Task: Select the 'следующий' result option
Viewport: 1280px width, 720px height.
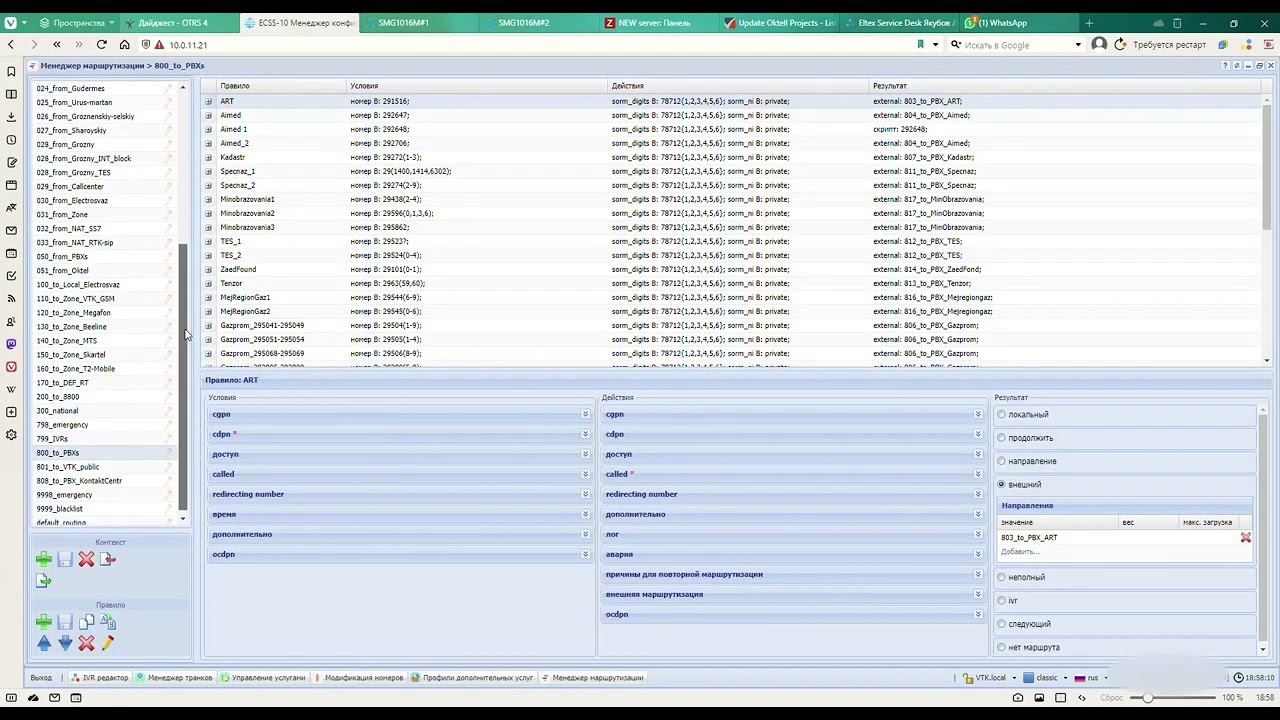Action: (x=1001, y=624)
